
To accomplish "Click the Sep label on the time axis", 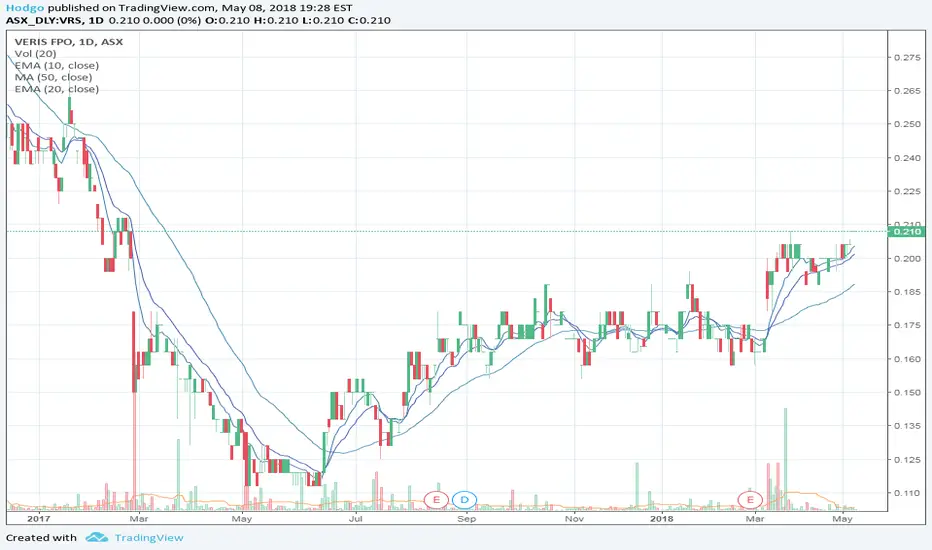I will [x=467, y=518].
